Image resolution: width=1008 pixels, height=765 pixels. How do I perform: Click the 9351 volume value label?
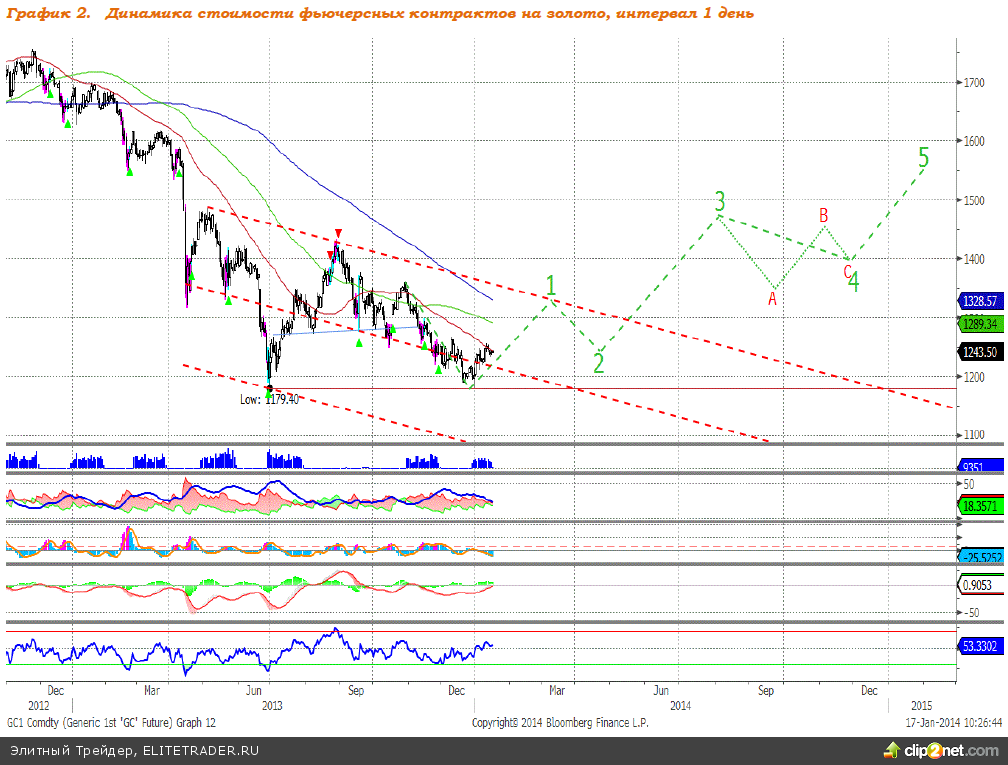coord(974,467)
